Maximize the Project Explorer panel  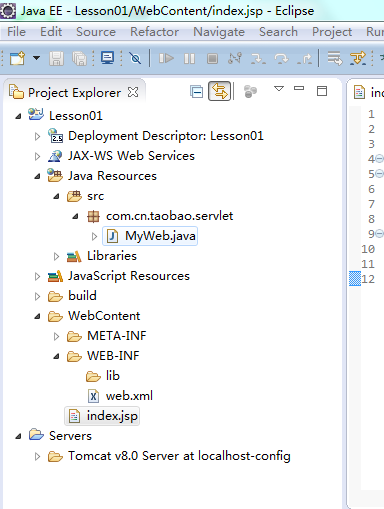(x=322, y=91)
